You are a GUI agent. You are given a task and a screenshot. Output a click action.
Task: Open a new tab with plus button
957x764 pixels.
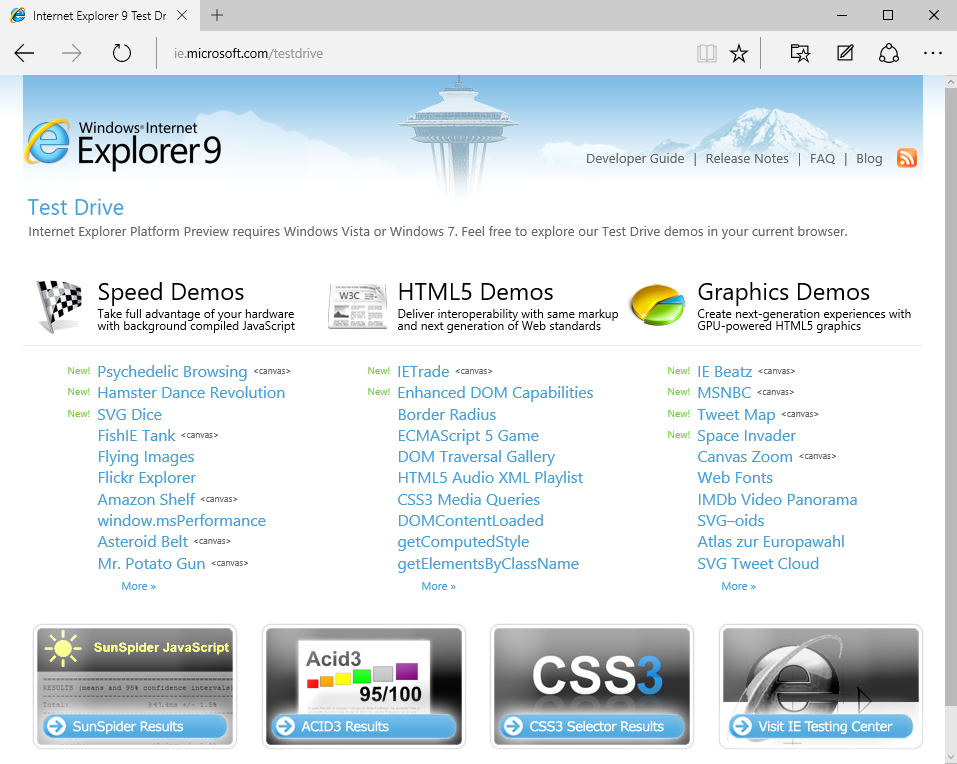(217, 16)
